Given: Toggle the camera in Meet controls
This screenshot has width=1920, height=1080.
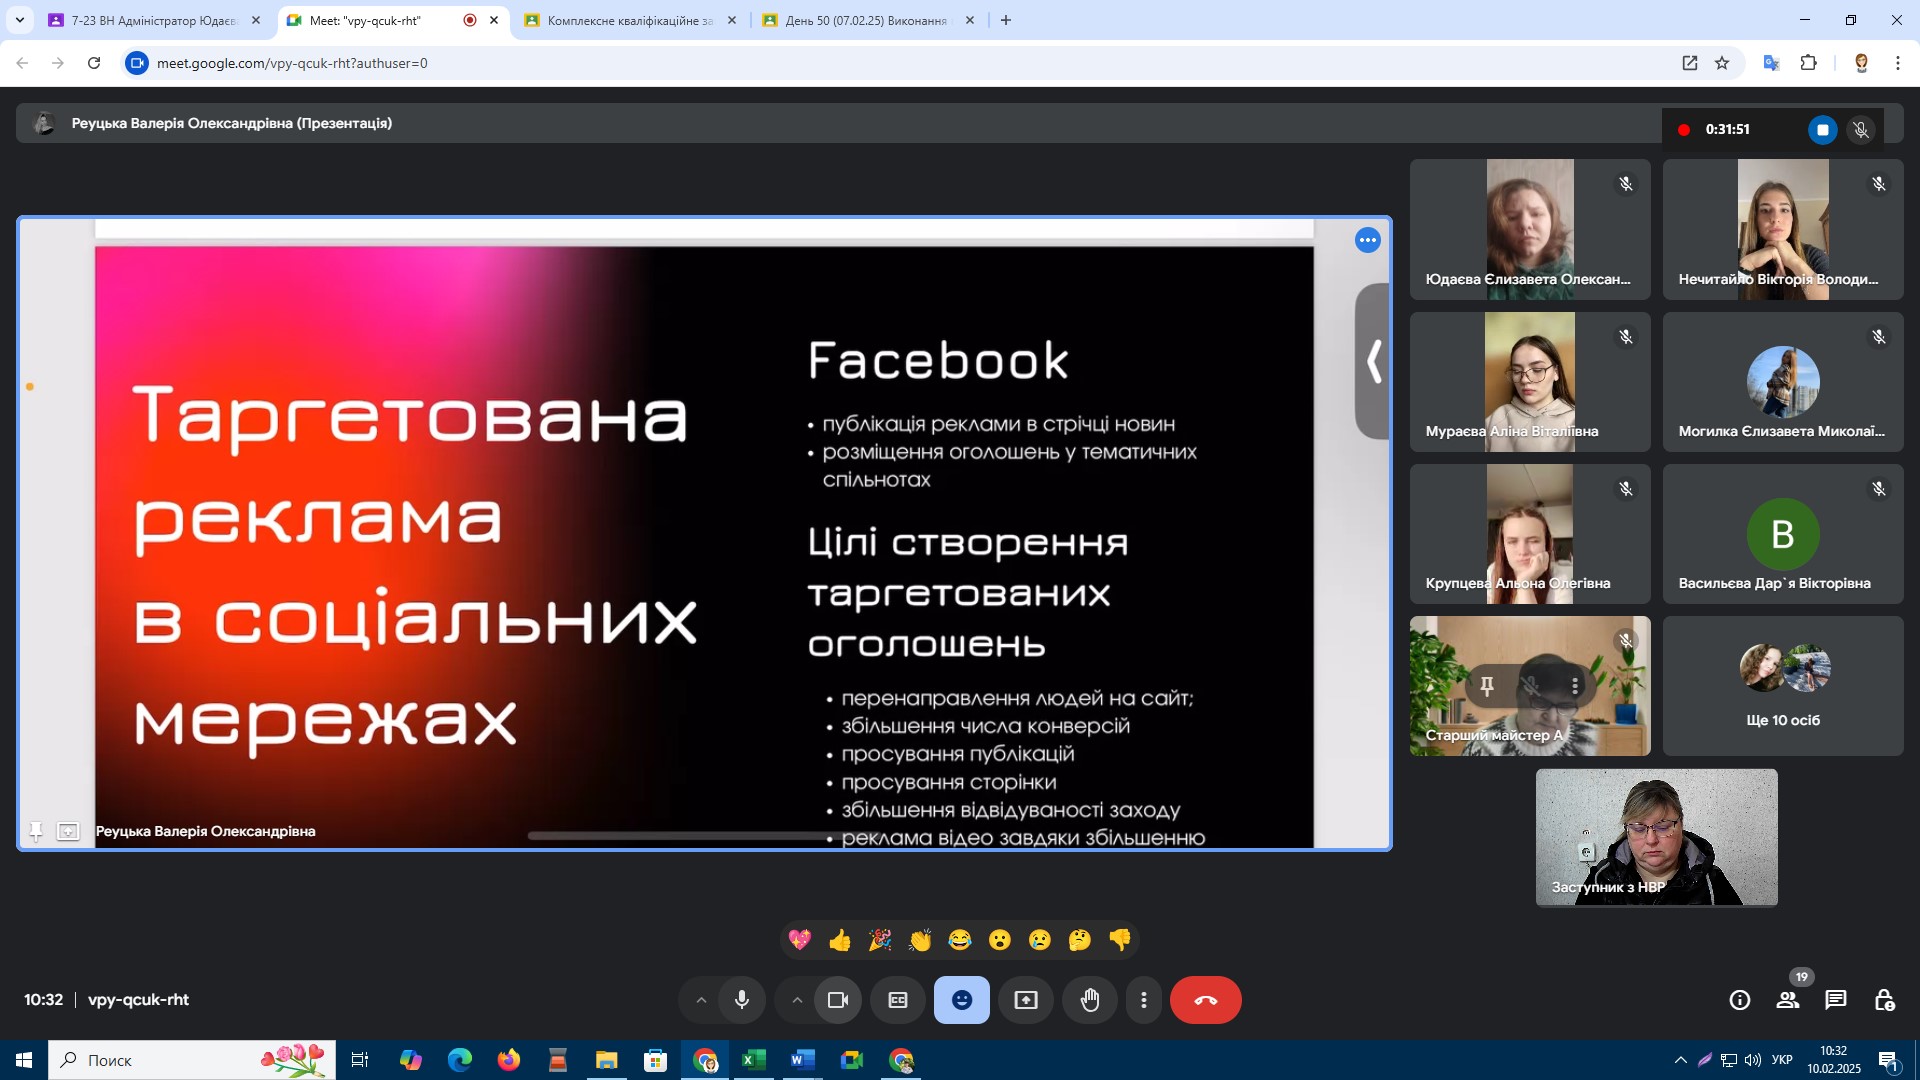Looking at the screenshot, I should click(838, 1000).
